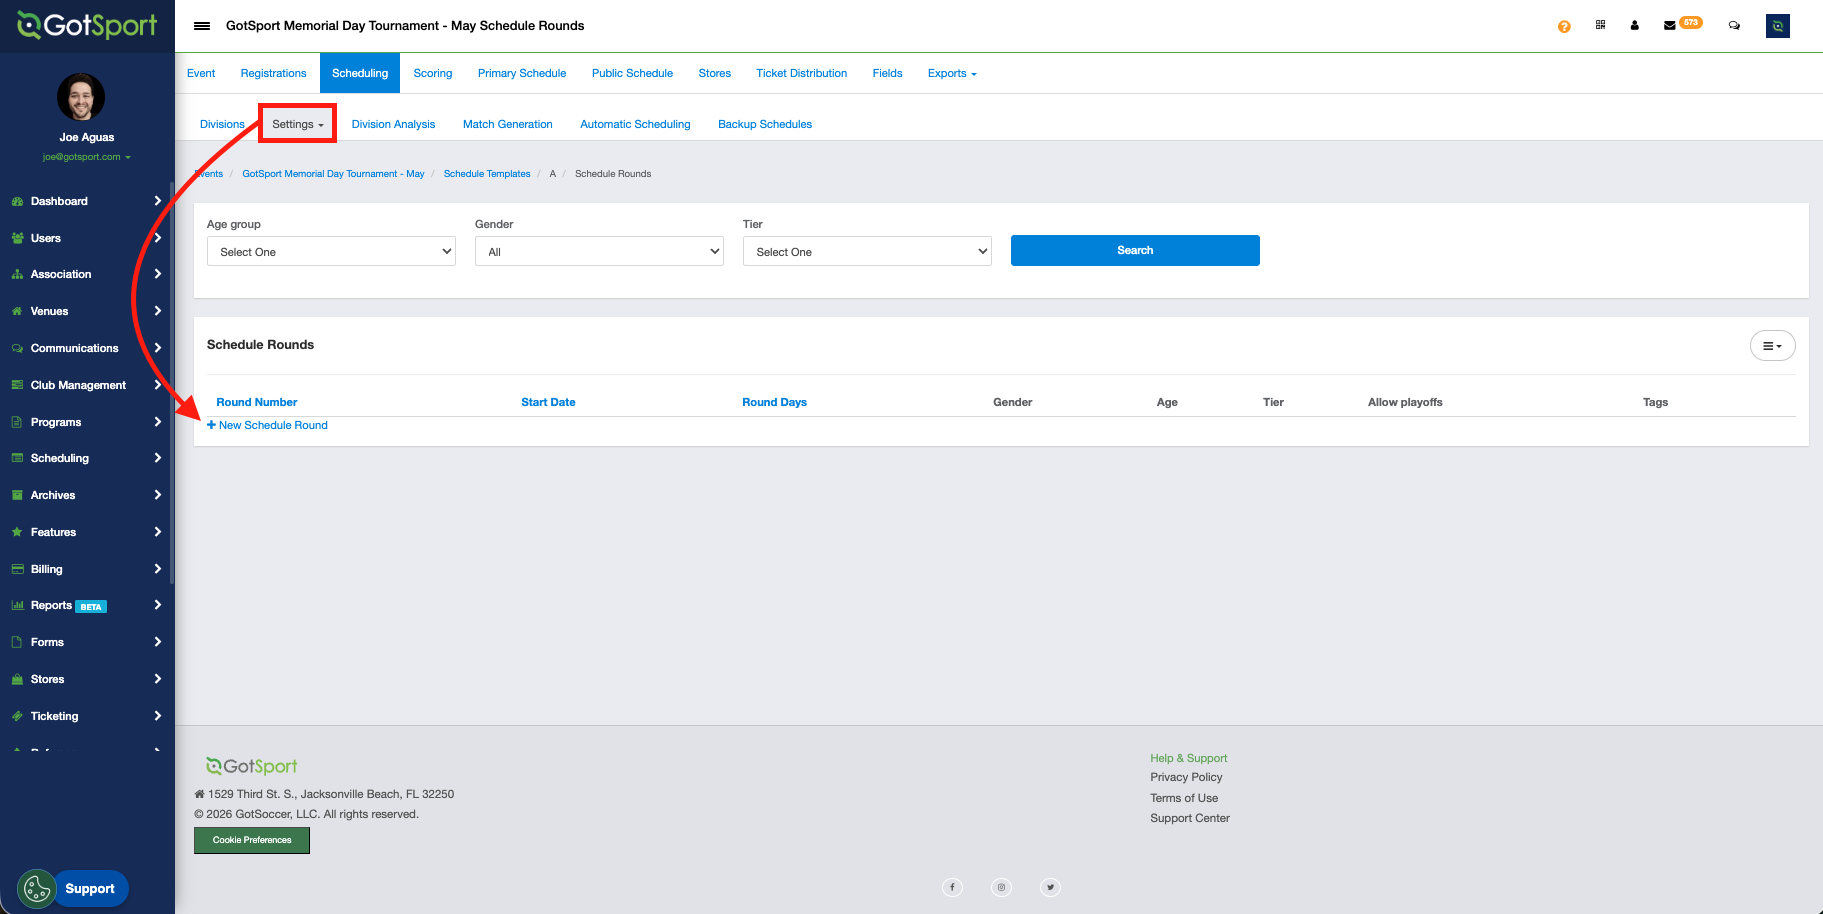The height and width of the screenshot is (914, 1823).
Task: Open the Gender dropdown
Action: 599,252
